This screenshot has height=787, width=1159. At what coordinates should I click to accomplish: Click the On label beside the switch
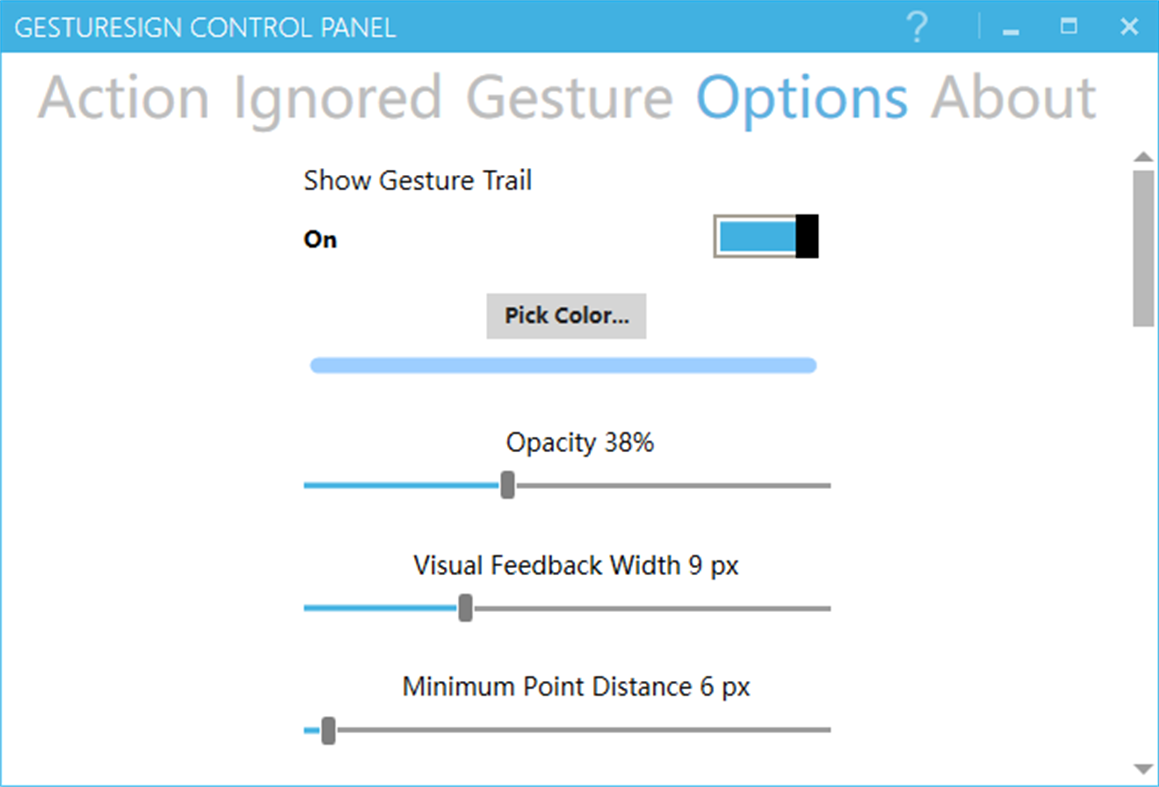[320, 238]
